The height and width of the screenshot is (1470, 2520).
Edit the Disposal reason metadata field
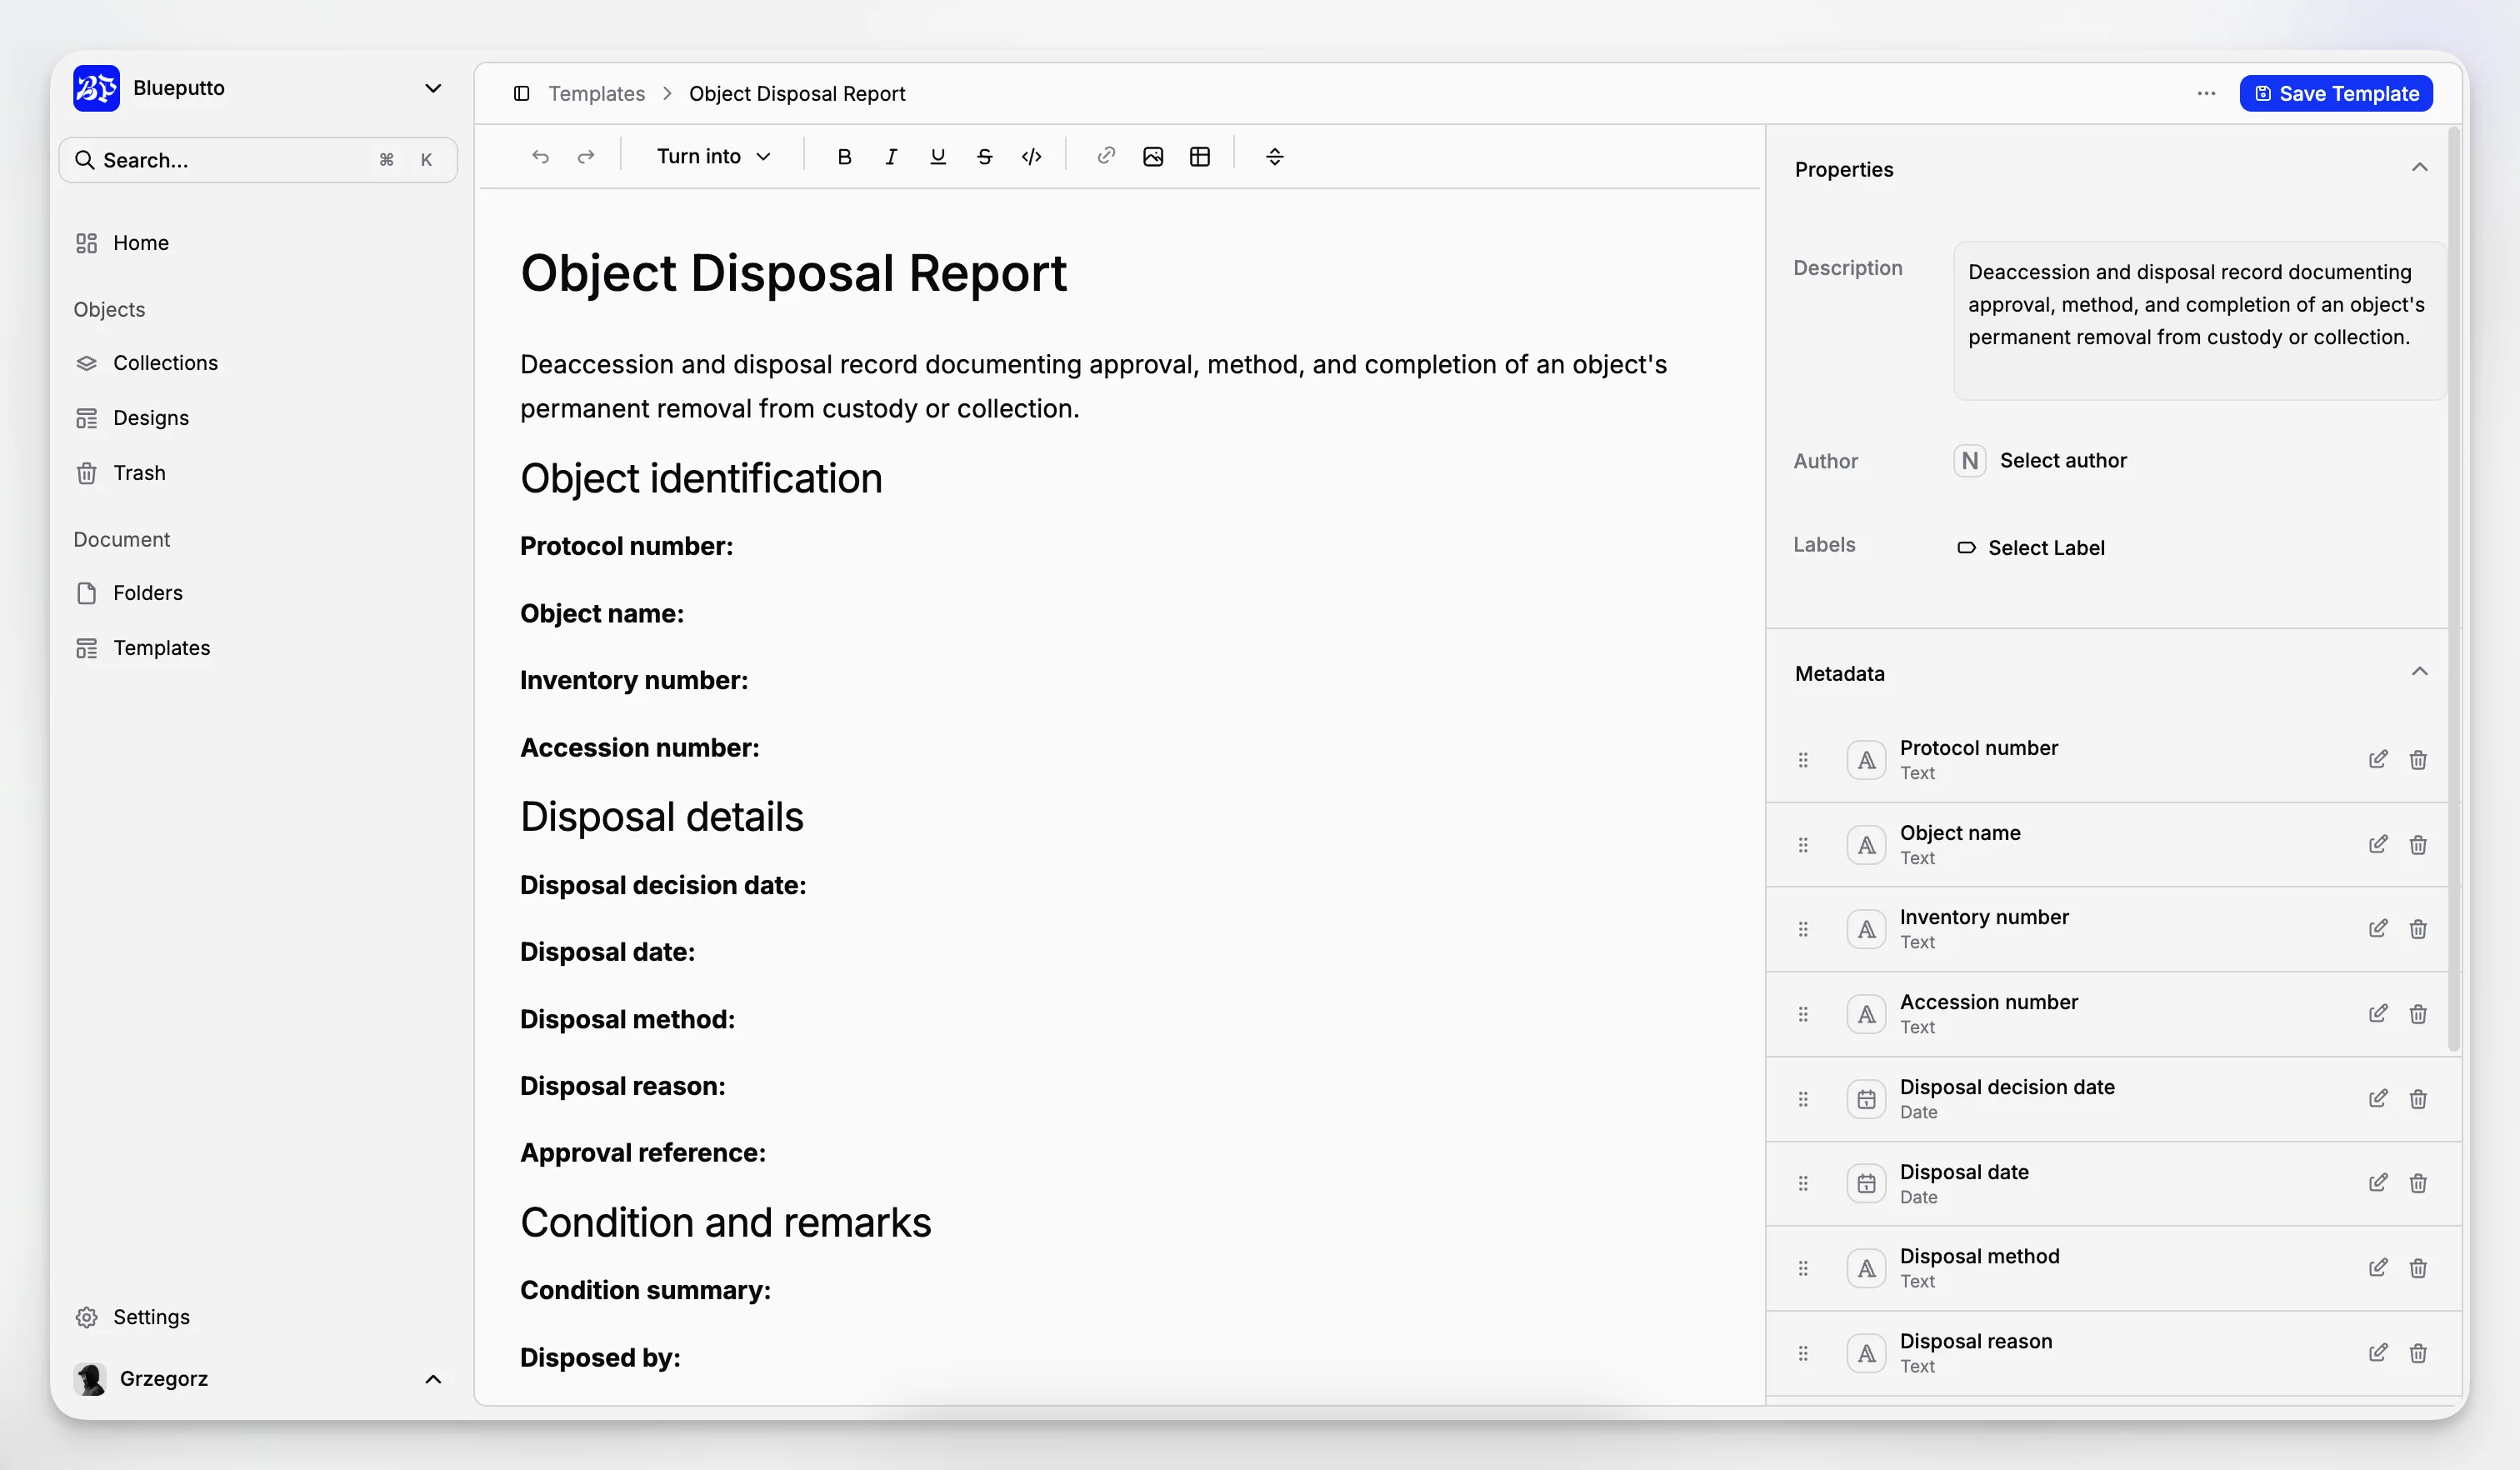(x=2378, y=1353)
